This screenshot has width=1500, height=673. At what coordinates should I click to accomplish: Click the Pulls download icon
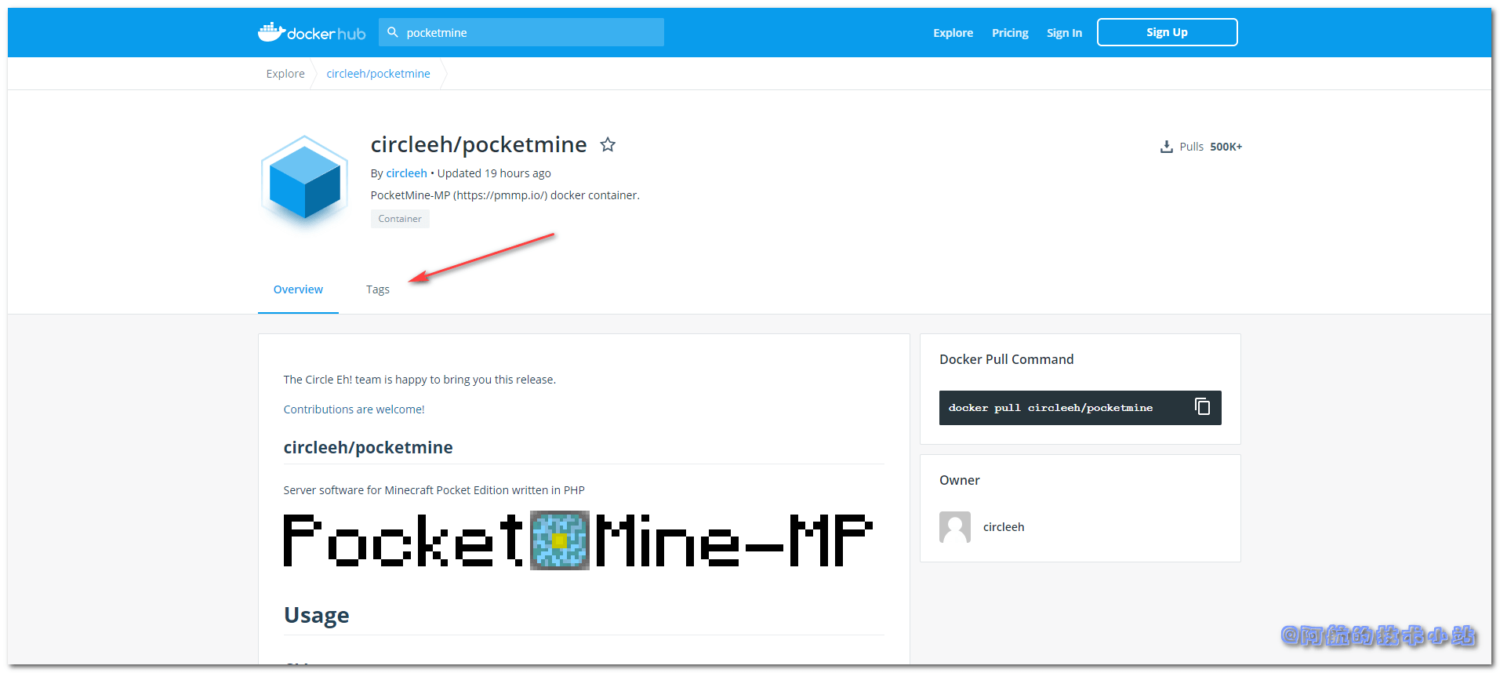(x=1166, y=146)
